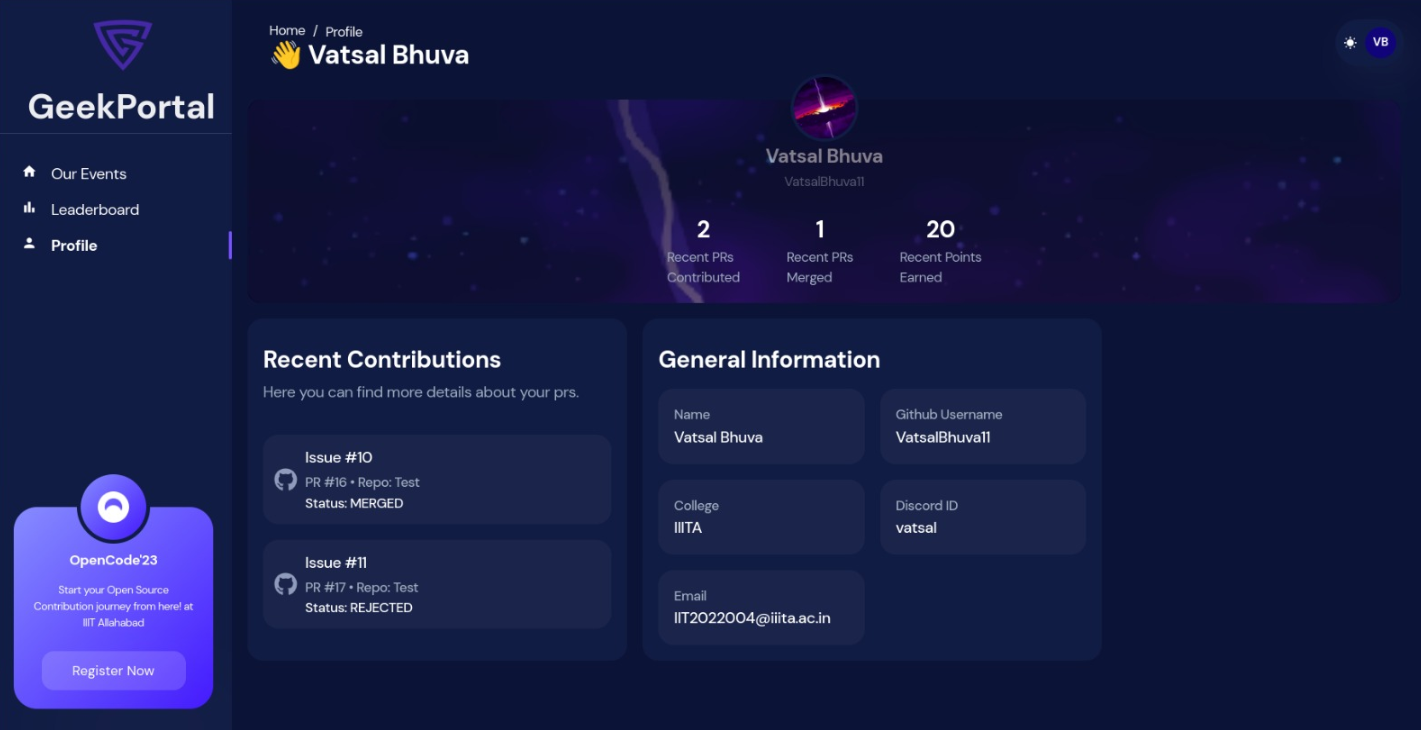Click the waving hand emoji beside Vatsal Bhuva

point(288,55)
